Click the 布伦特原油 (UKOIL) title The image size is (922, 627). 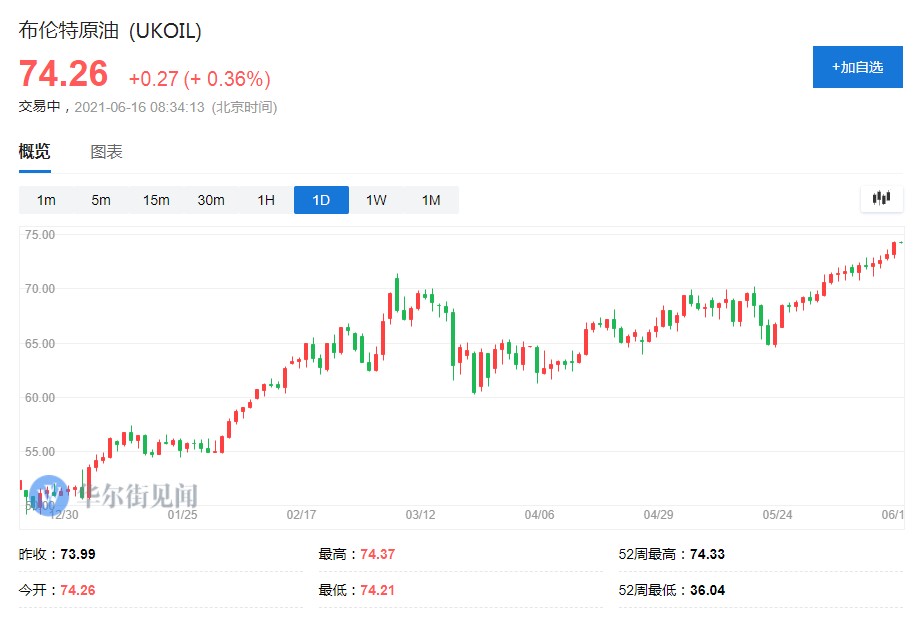[x=110, y=31]
